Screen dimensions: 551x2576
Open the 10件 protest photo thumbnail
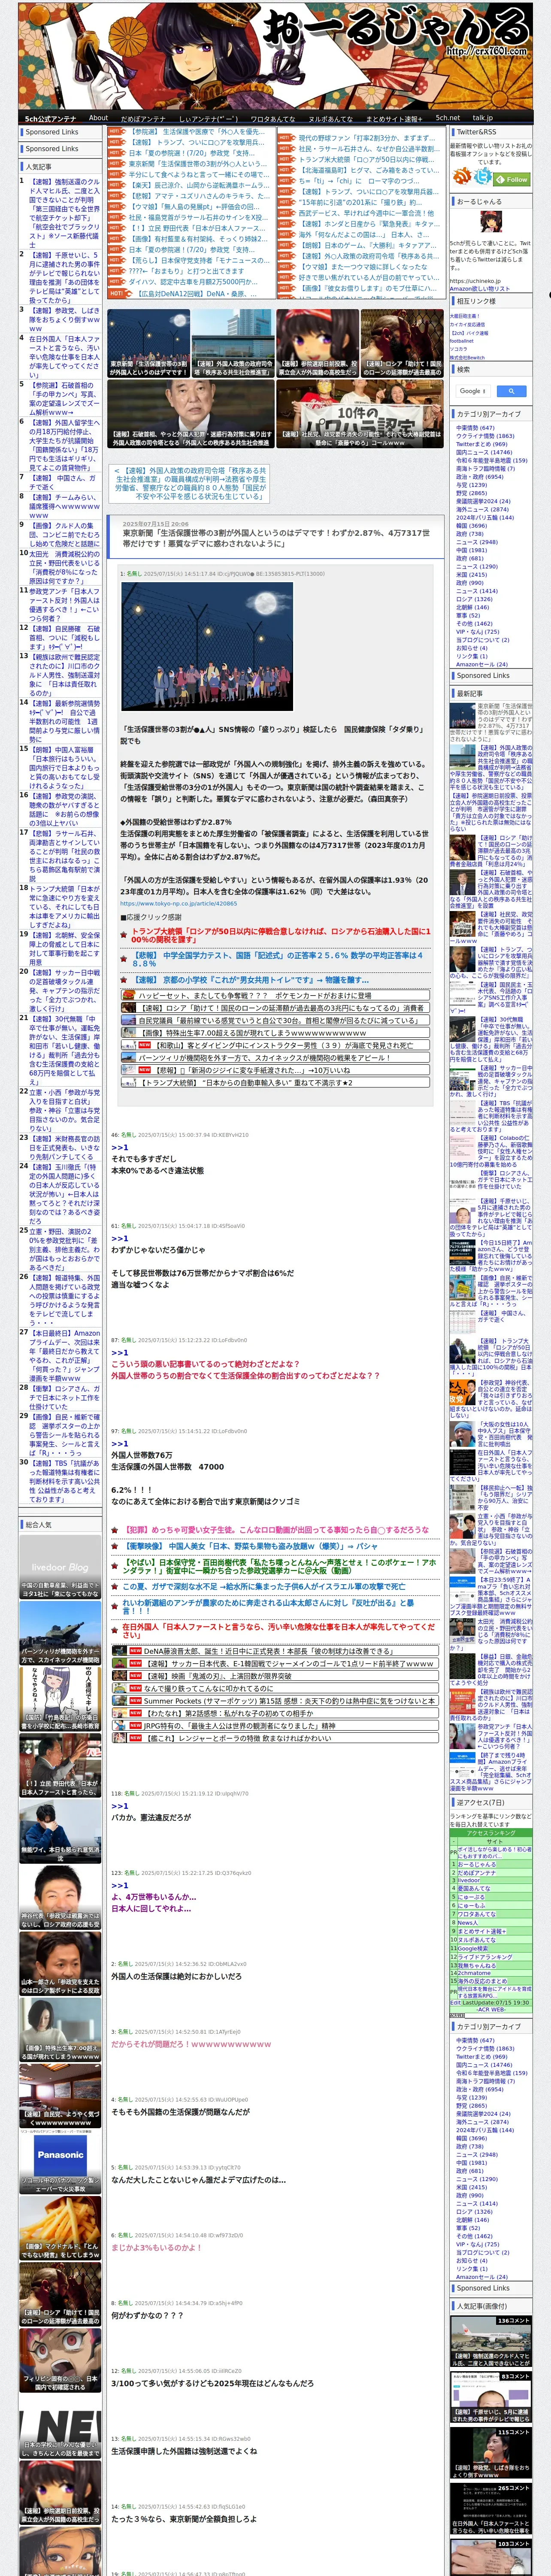pyautogui.click(x=359, y=413)
